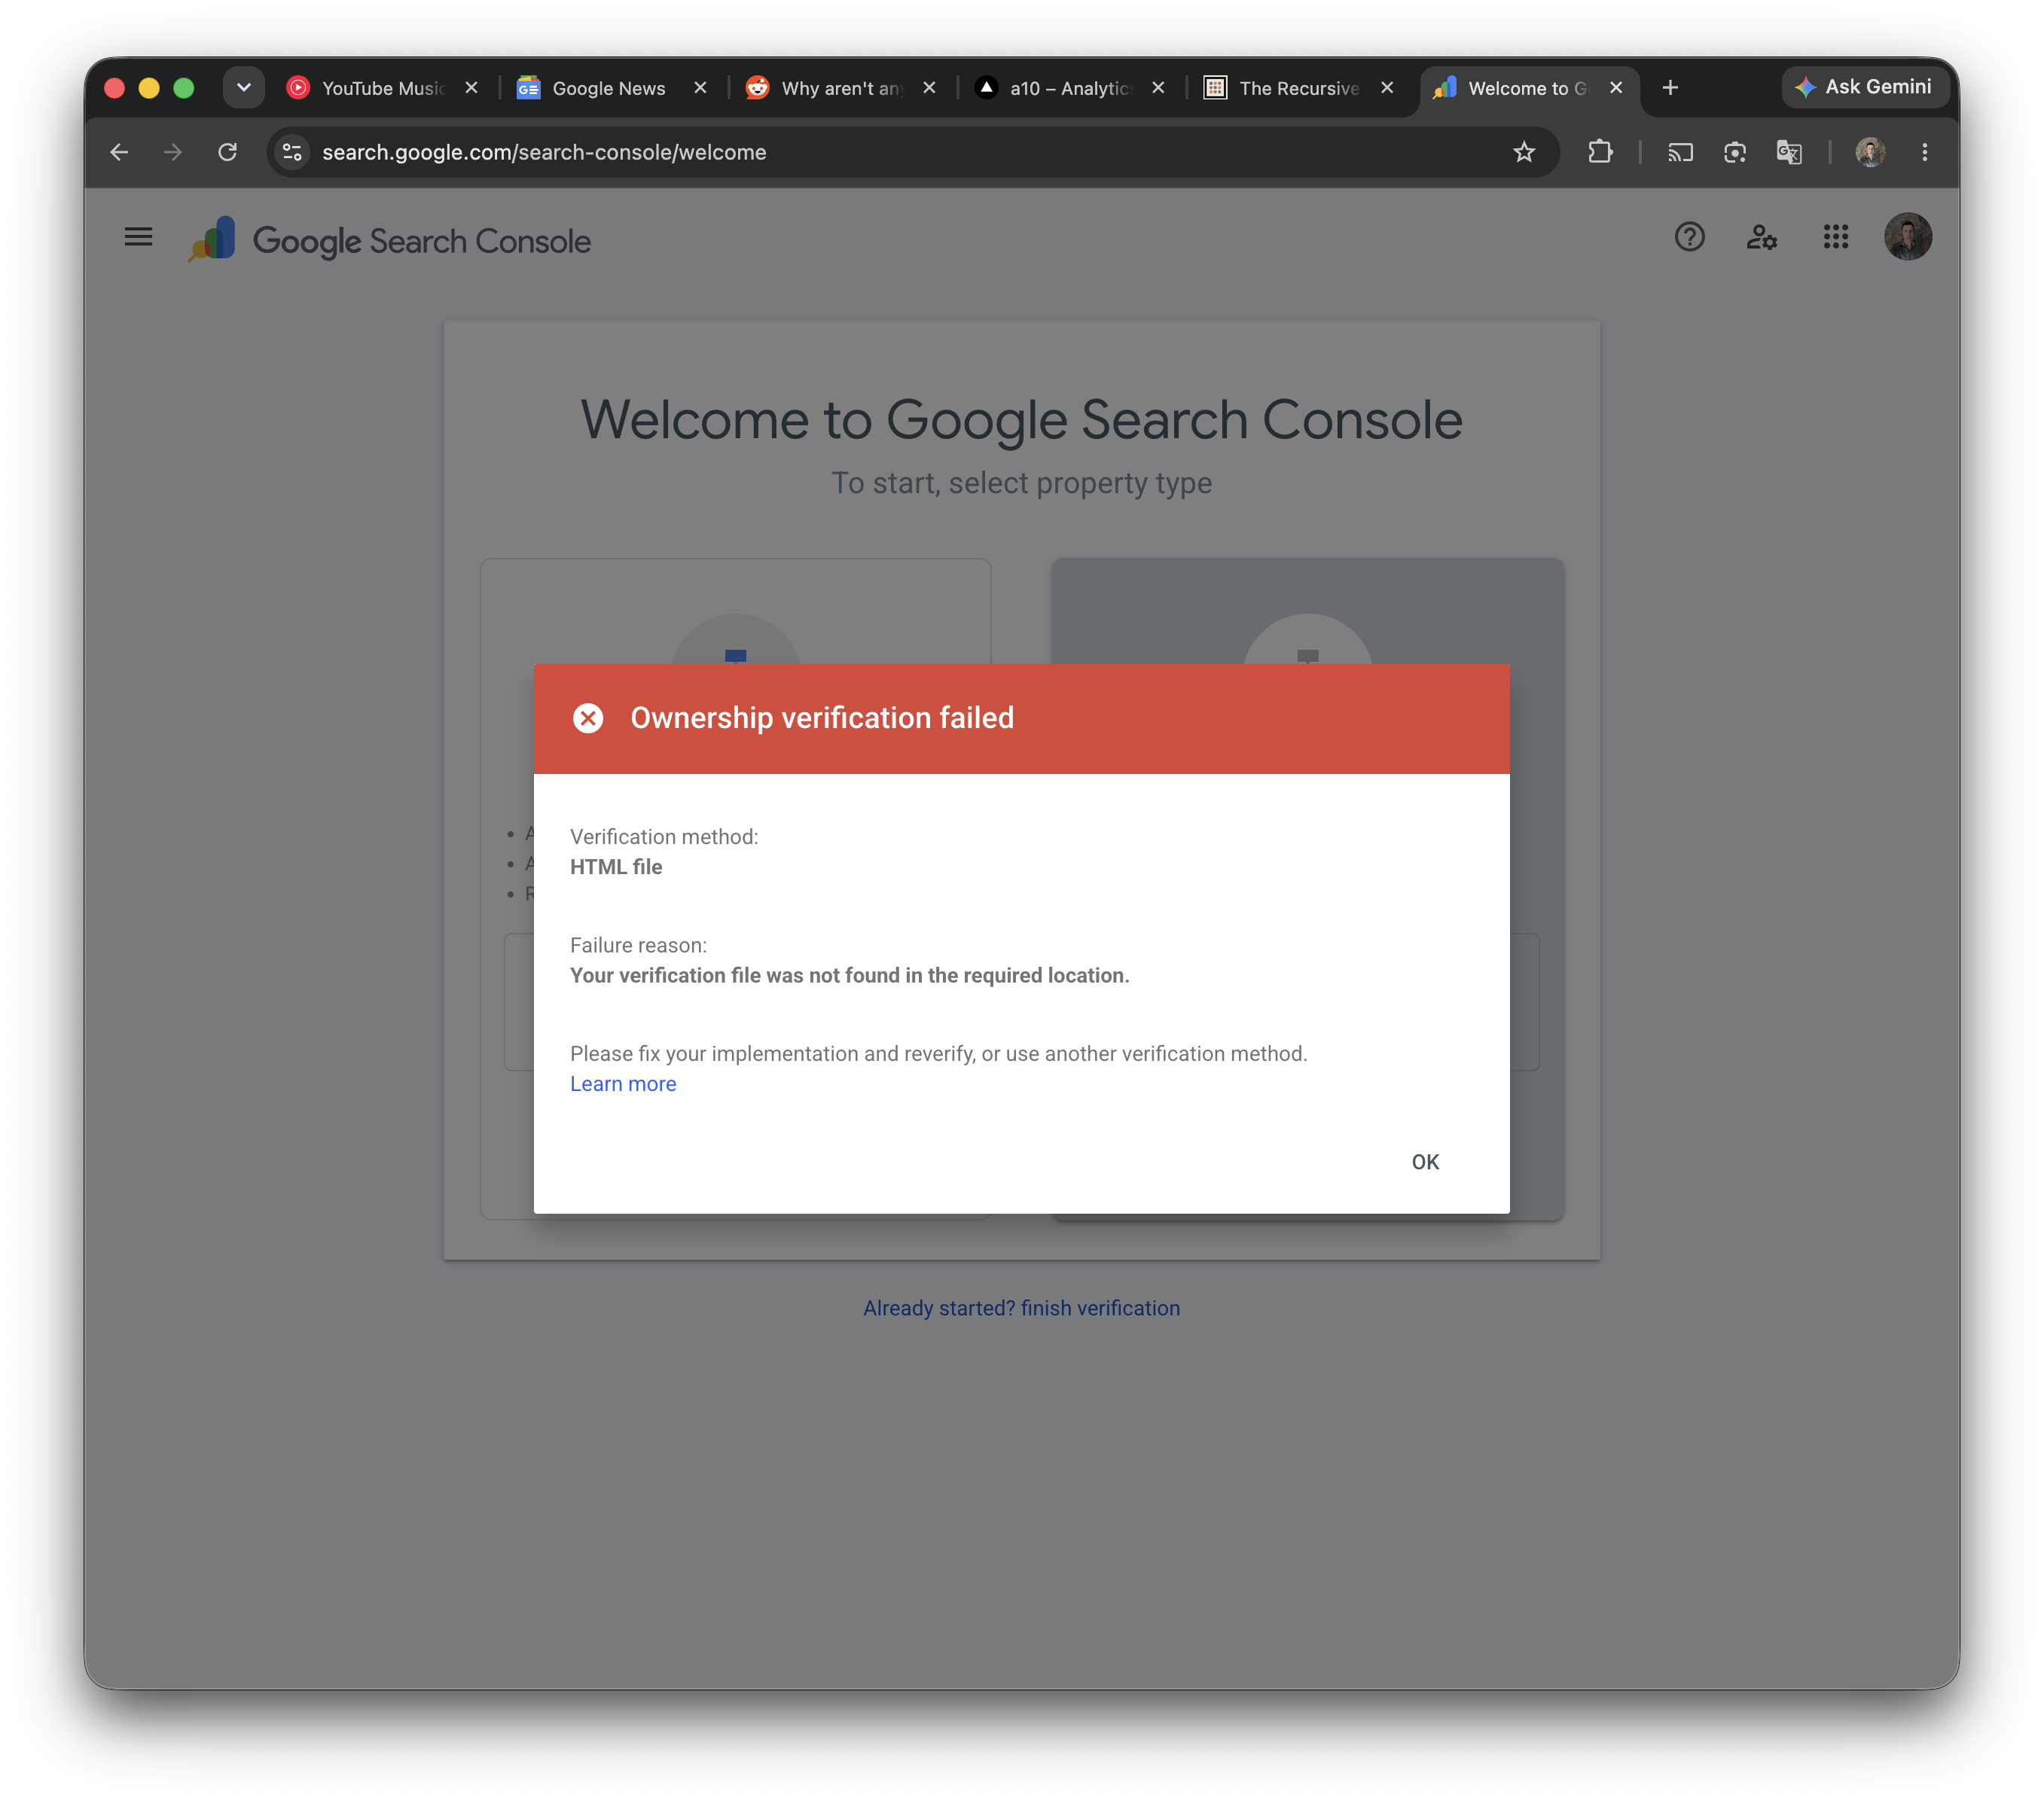
Task: Click the HTML file verification method text
Action: 616,867
